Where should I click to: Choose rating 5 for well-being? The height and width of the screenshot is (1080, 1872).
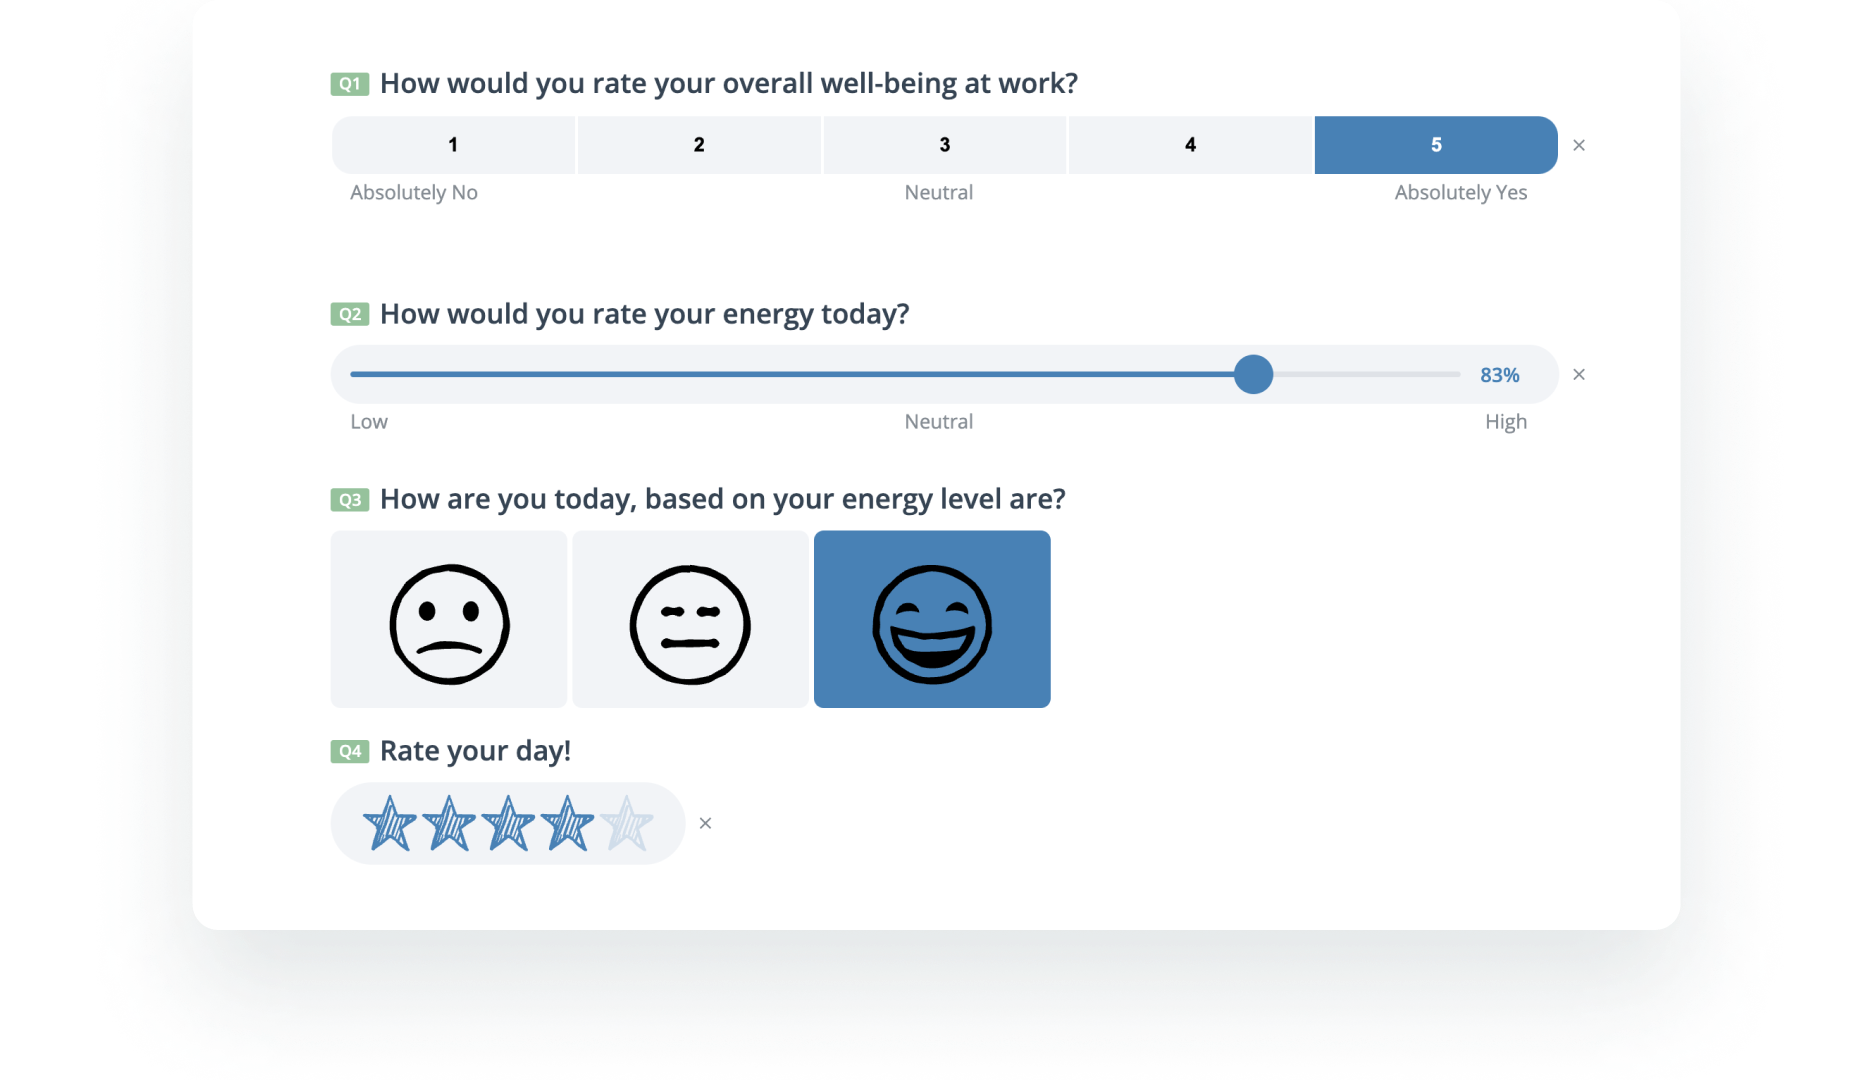click(1436, 145)
